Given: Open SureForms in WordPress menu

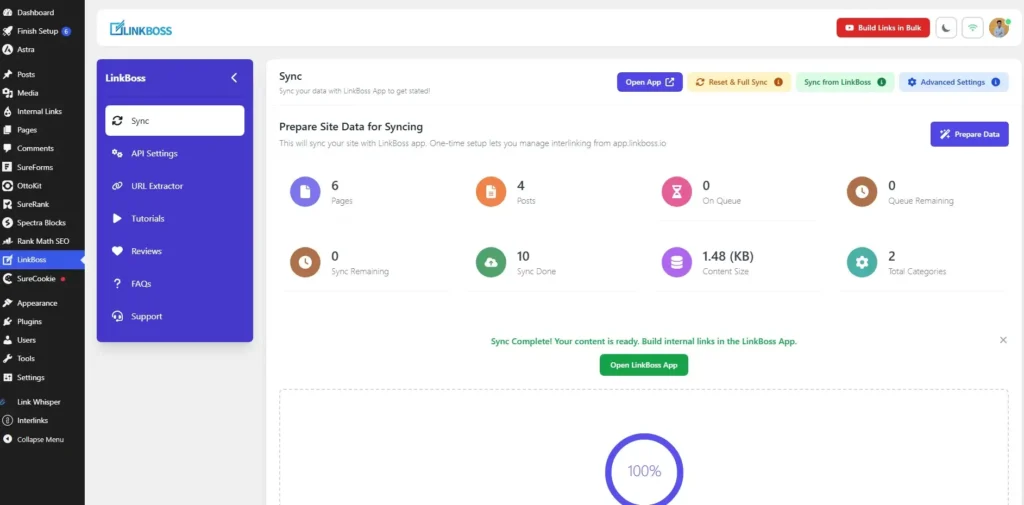Looking at the screenshot, I should (x=42, y=167).
